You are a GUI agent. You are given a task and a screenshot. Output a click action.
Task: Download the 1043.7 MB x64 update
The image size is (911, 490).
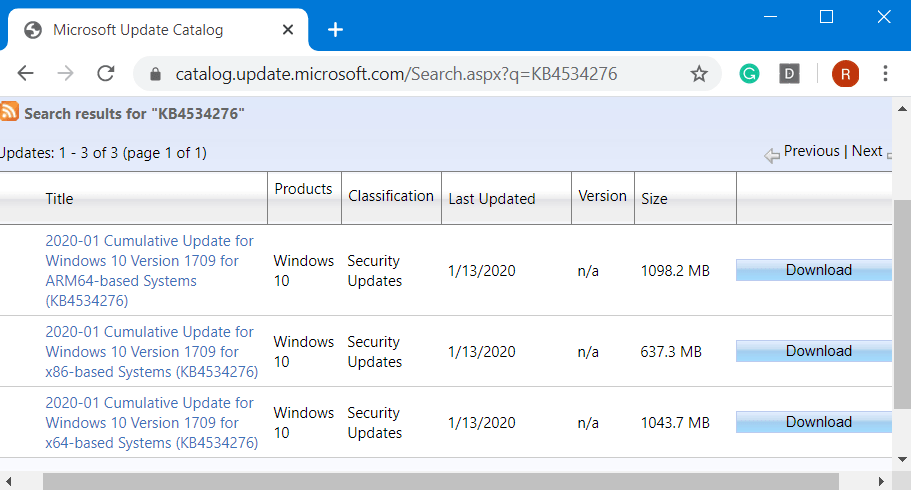[814, 422]
